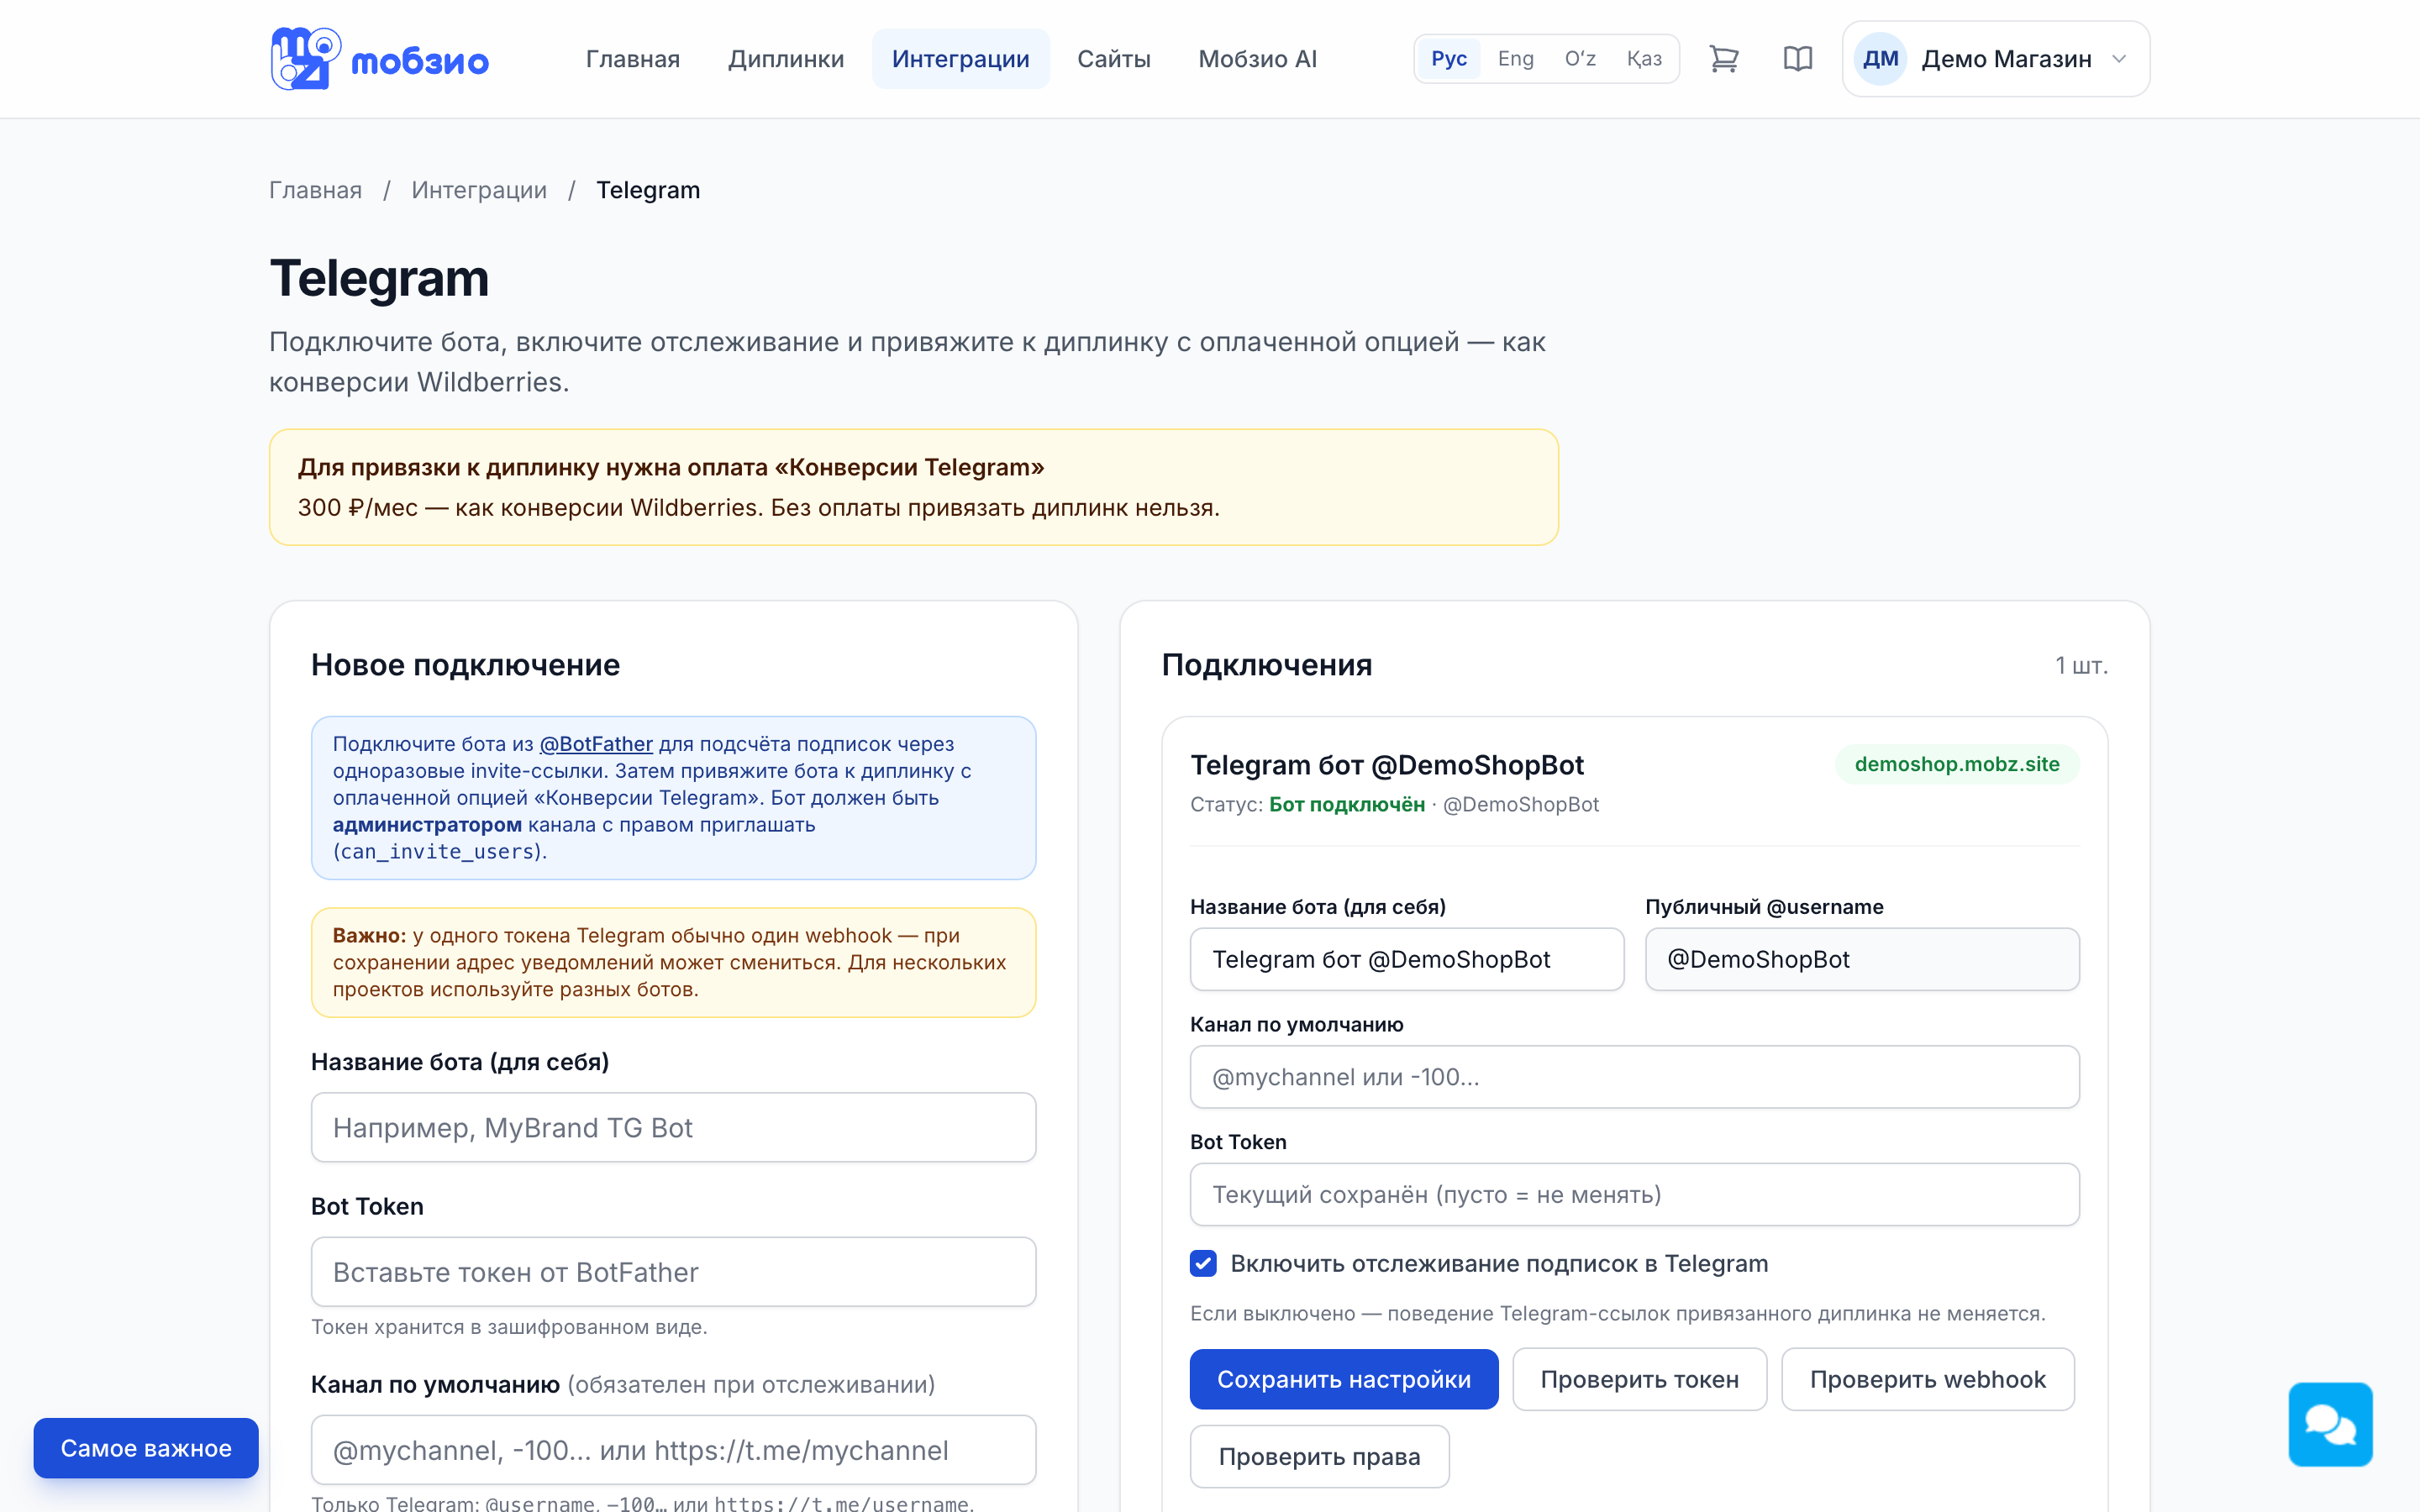Click the Публичный @username field
The image size is (2420, 1512).
[1862, 959]
